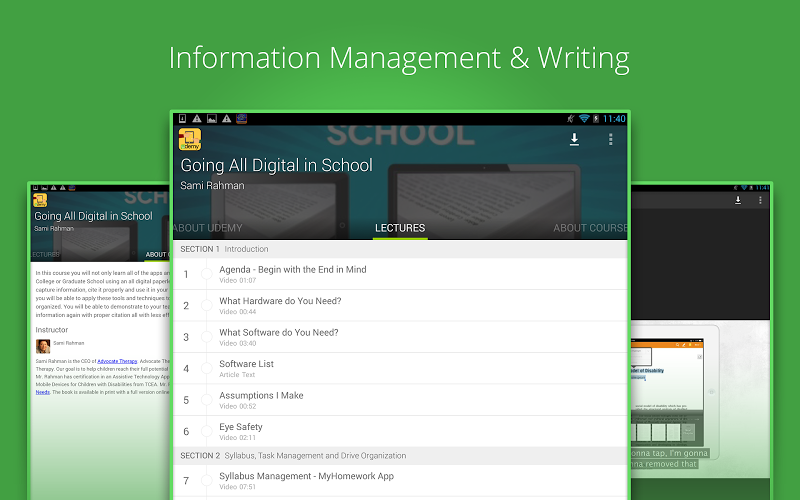This screenshot has height=500, width=800.
Task: Open the Software List article
Action: click(400, 368)
